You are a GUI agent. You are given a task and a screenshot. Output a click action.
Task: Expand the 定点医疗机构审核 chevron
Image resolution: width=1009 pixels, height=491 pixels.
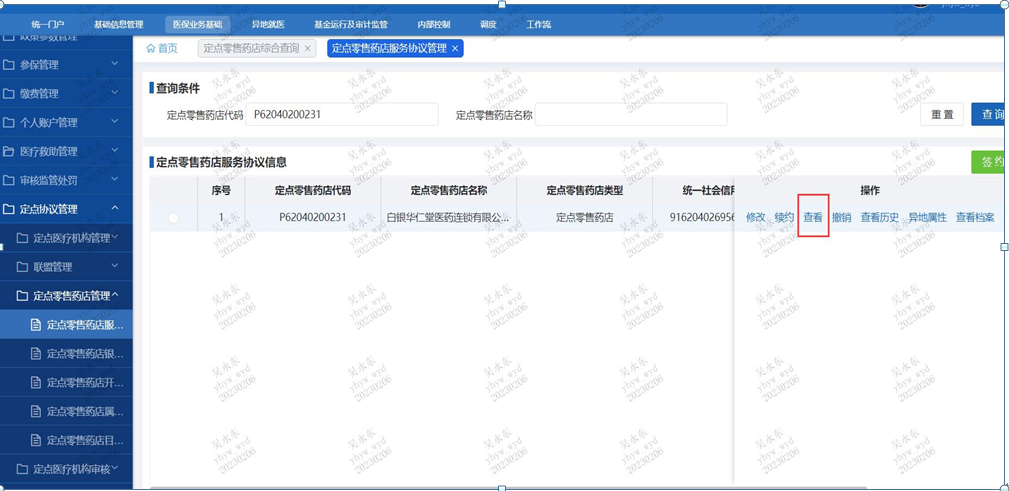[115, 468]
